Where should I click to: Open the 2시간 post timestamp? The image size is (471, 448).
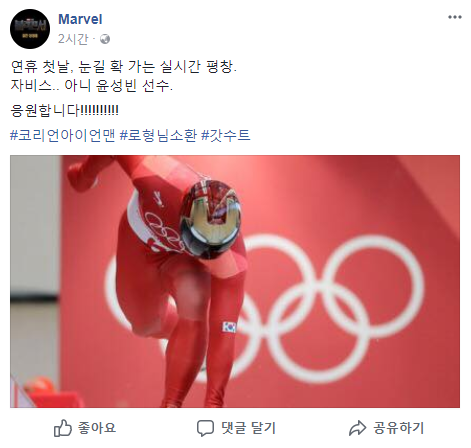click(73, 39)
